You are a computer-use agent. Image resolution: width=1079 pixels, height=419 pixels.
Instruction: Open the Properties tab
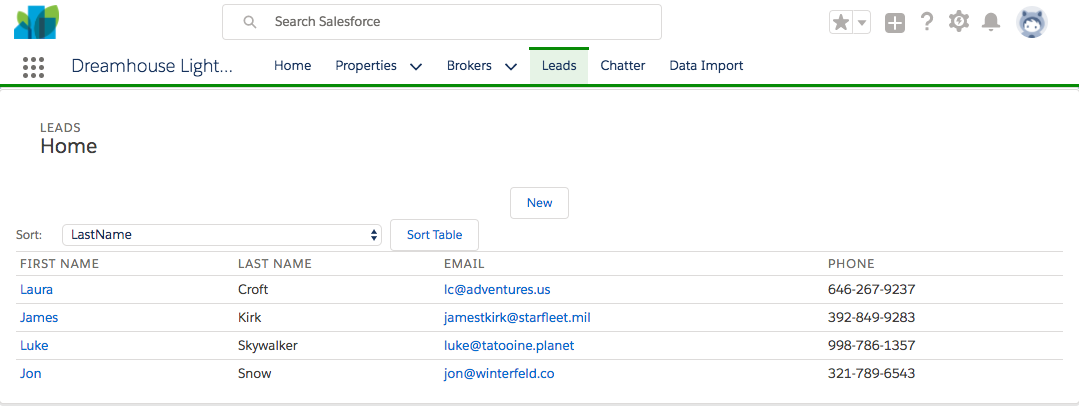pos(366,66)
